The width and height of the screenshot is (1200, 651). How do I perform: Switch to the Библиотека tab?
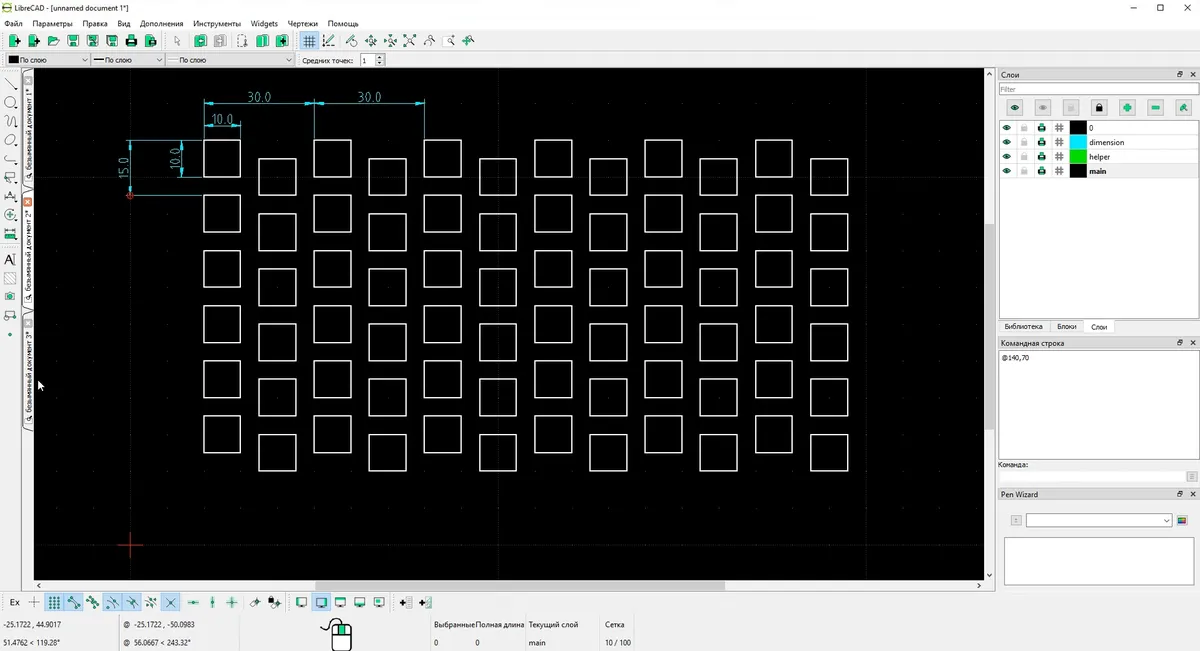coord(1023,327)
